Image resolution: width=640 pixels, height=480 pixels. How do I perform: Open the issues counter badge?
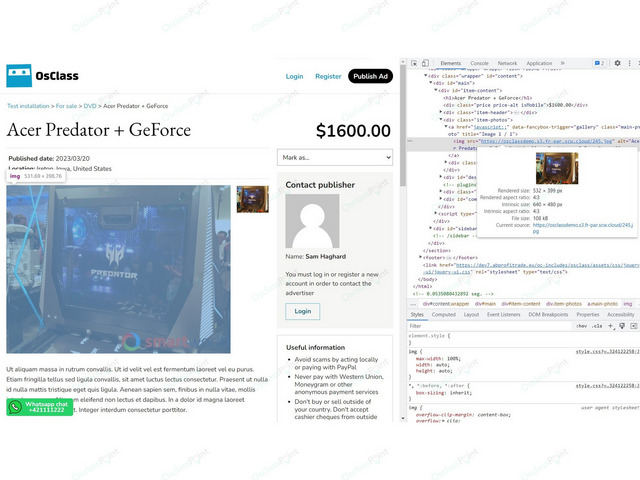pyautogui.click(x=599, y=63)
